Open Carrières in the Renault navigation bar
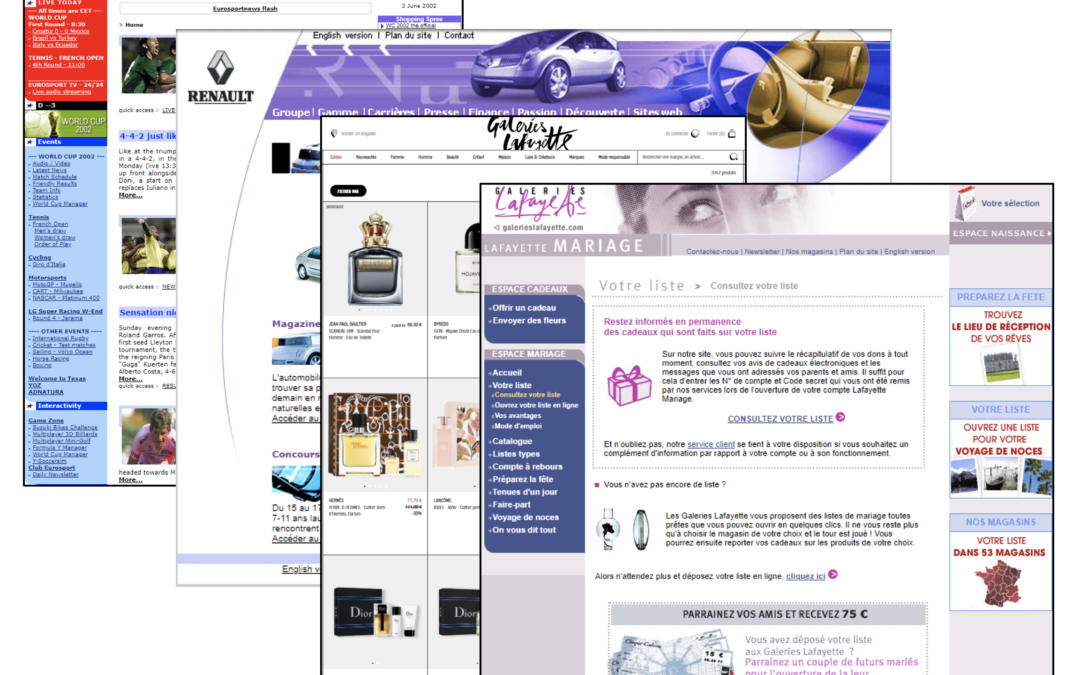 [391, 112]
